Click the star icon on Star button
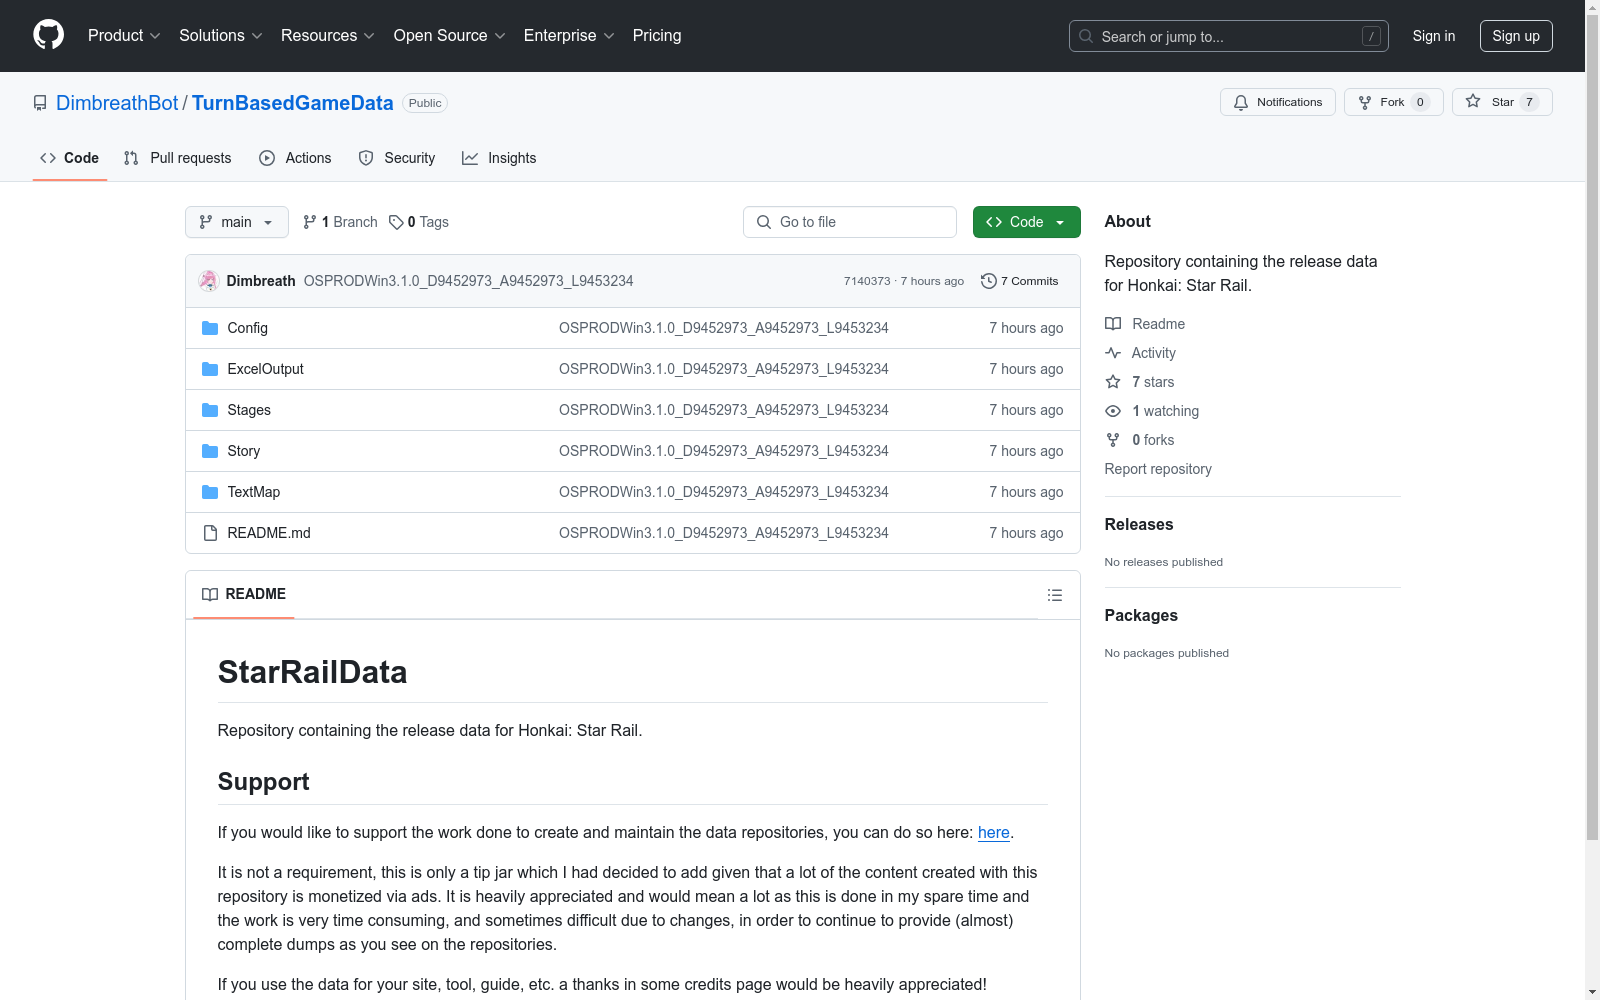Image resolution: width=1600 pixels, height=1000 pixels. (x=1473, y=102)
